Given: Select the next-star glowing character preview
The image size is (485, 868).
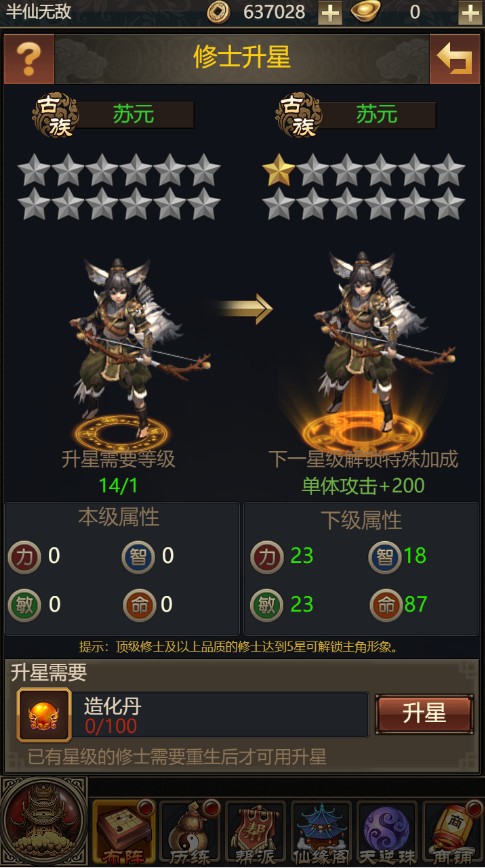Looking at the screenshot, I should pos(376,342).
